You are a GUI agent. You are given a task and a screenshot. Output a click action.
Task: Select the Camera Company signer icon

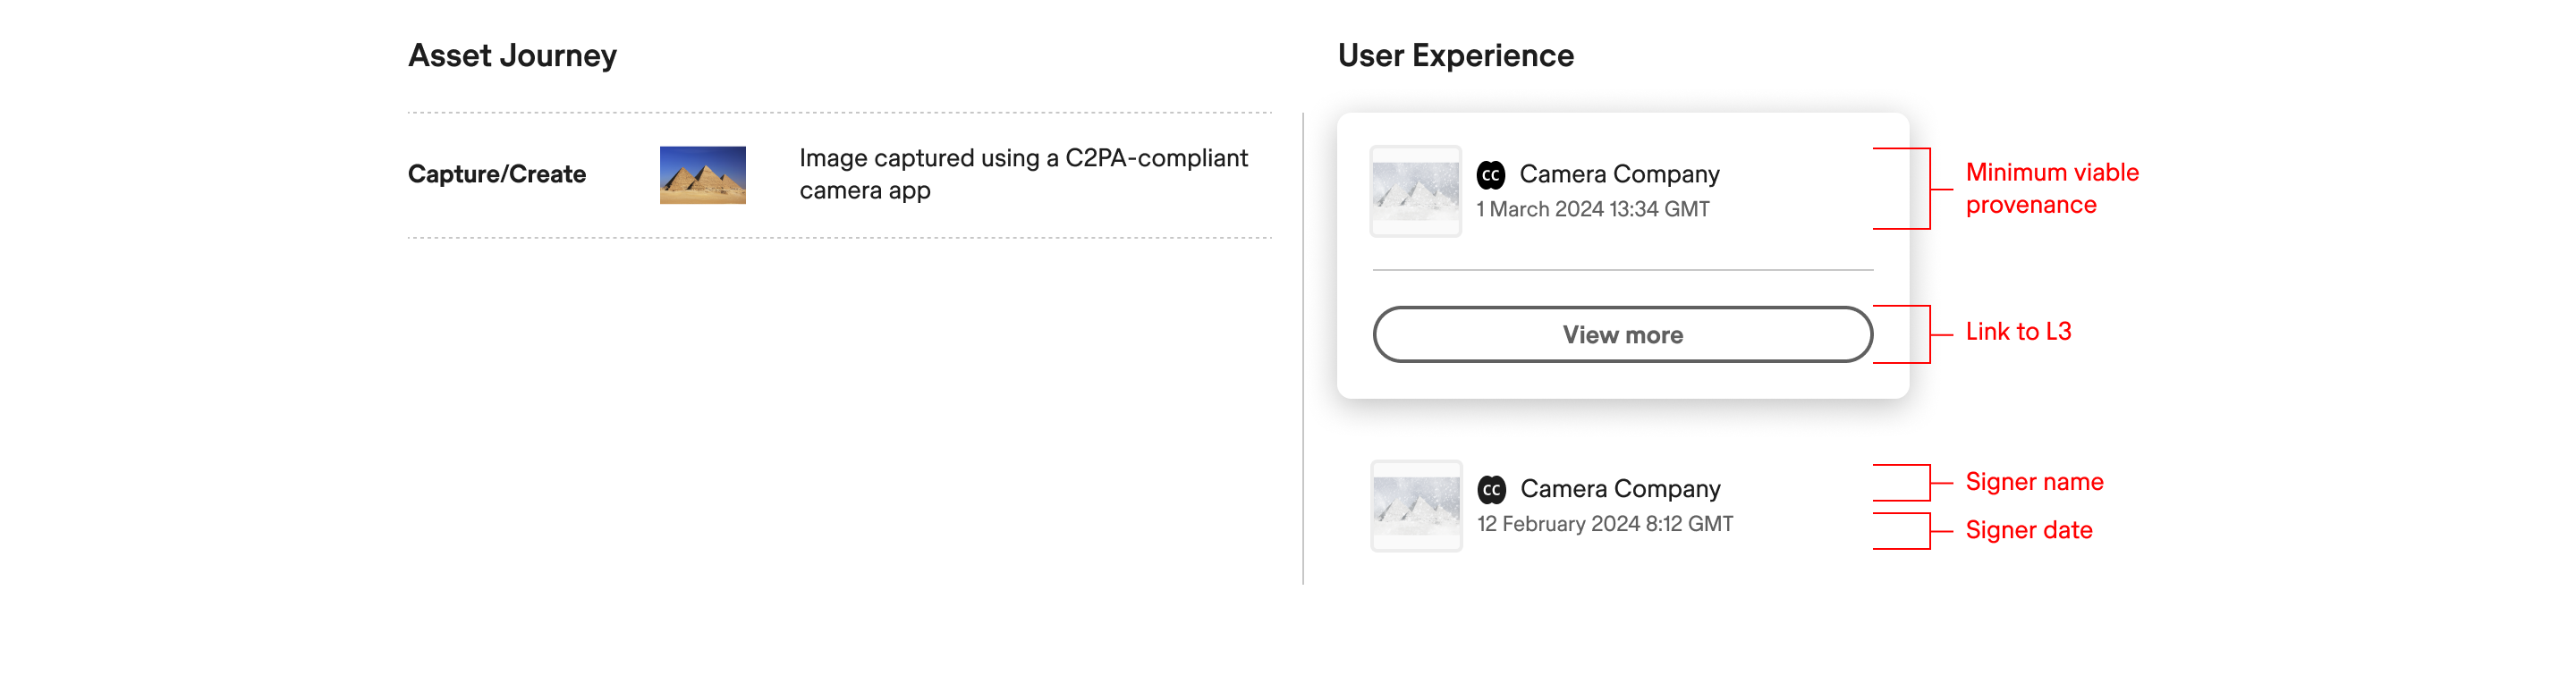(x=1490, y=488)
